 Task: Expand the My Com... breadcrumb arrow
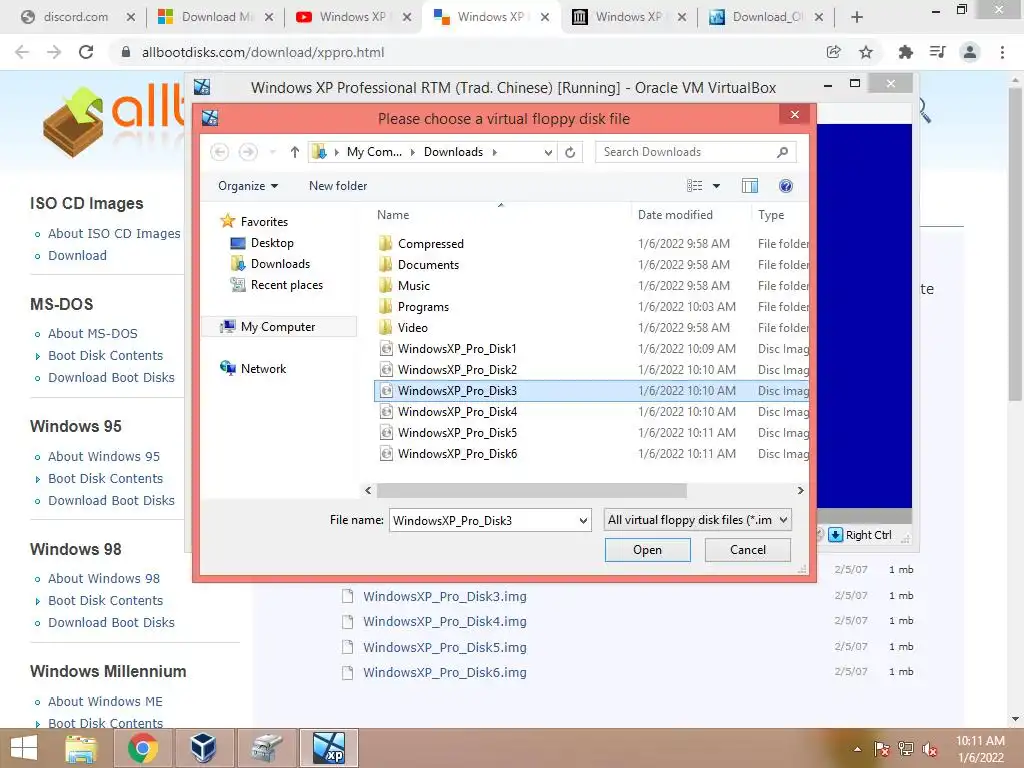coord(413,152)
